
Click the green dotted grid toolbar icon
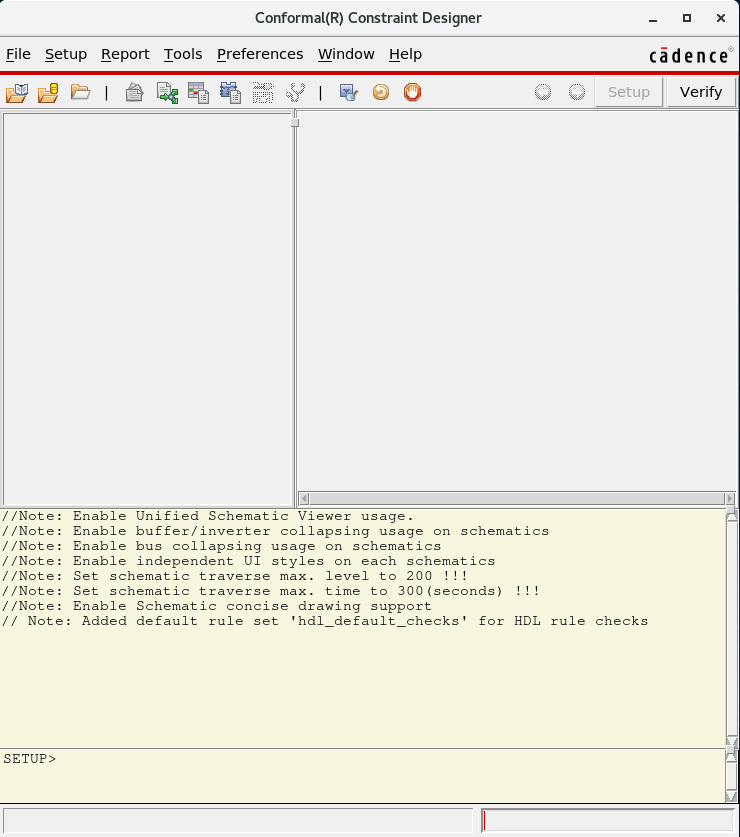[x=263, y=93]
